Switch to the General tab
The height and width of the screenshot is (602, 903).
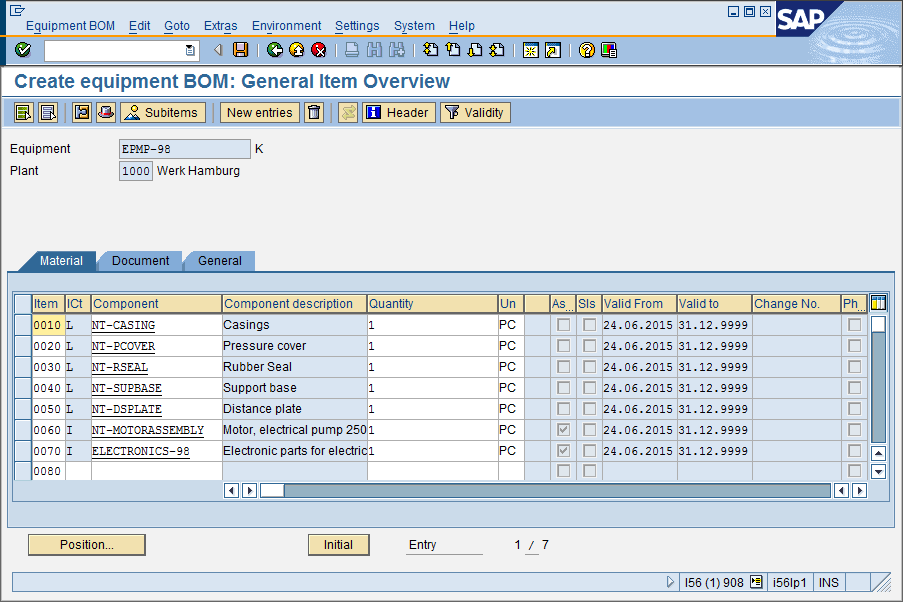click(x=219, y=261)
